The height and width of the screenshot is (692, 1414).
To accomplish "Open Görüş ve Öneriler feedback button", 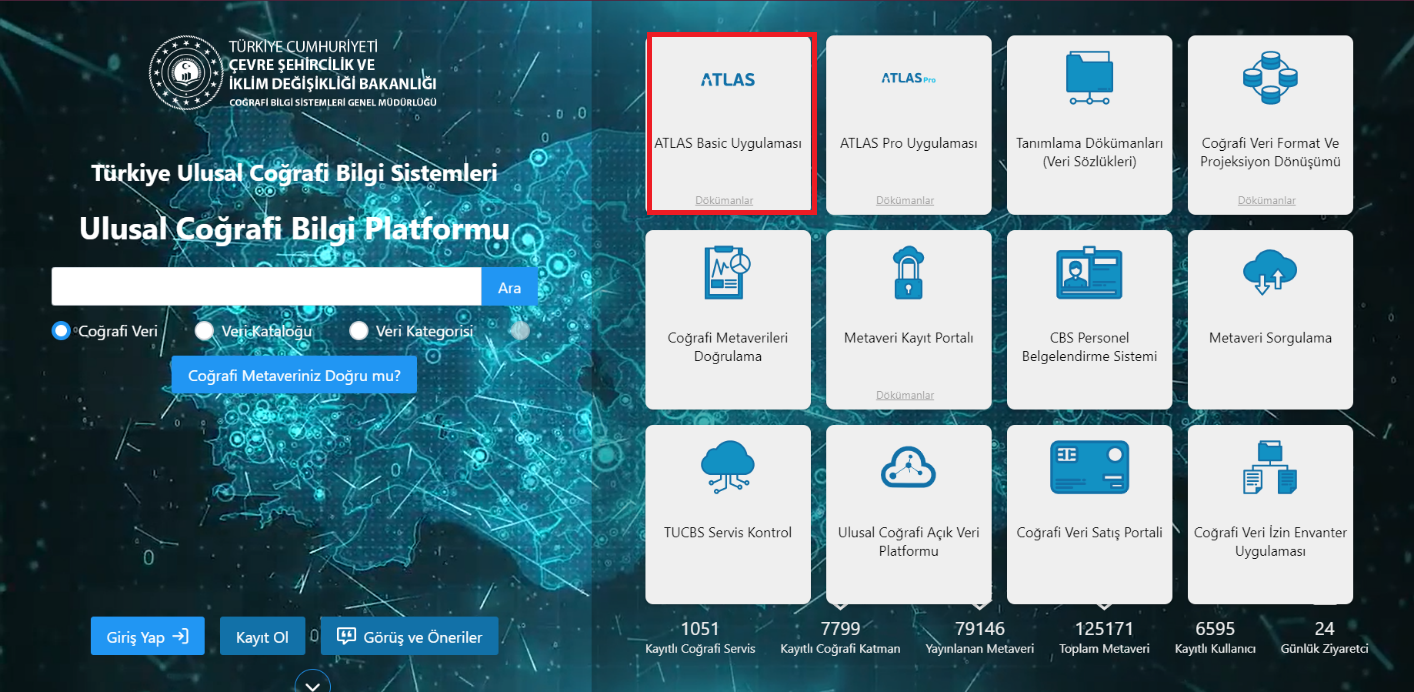I will 409,636.
